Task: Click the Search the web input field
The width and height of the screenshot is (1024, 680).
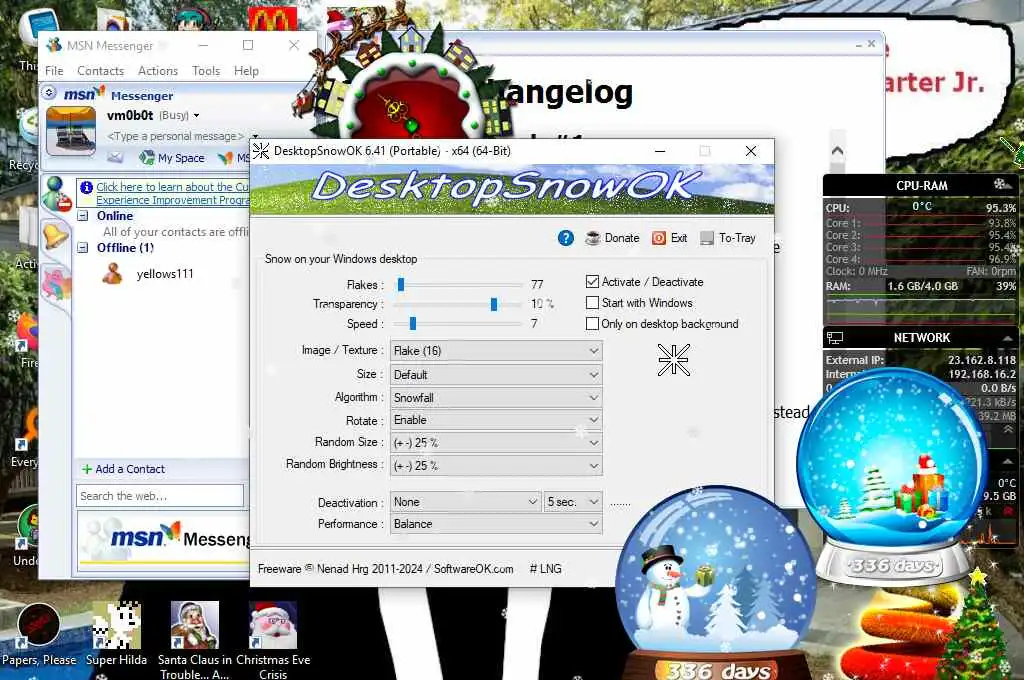Action: (x=160, y=496)
